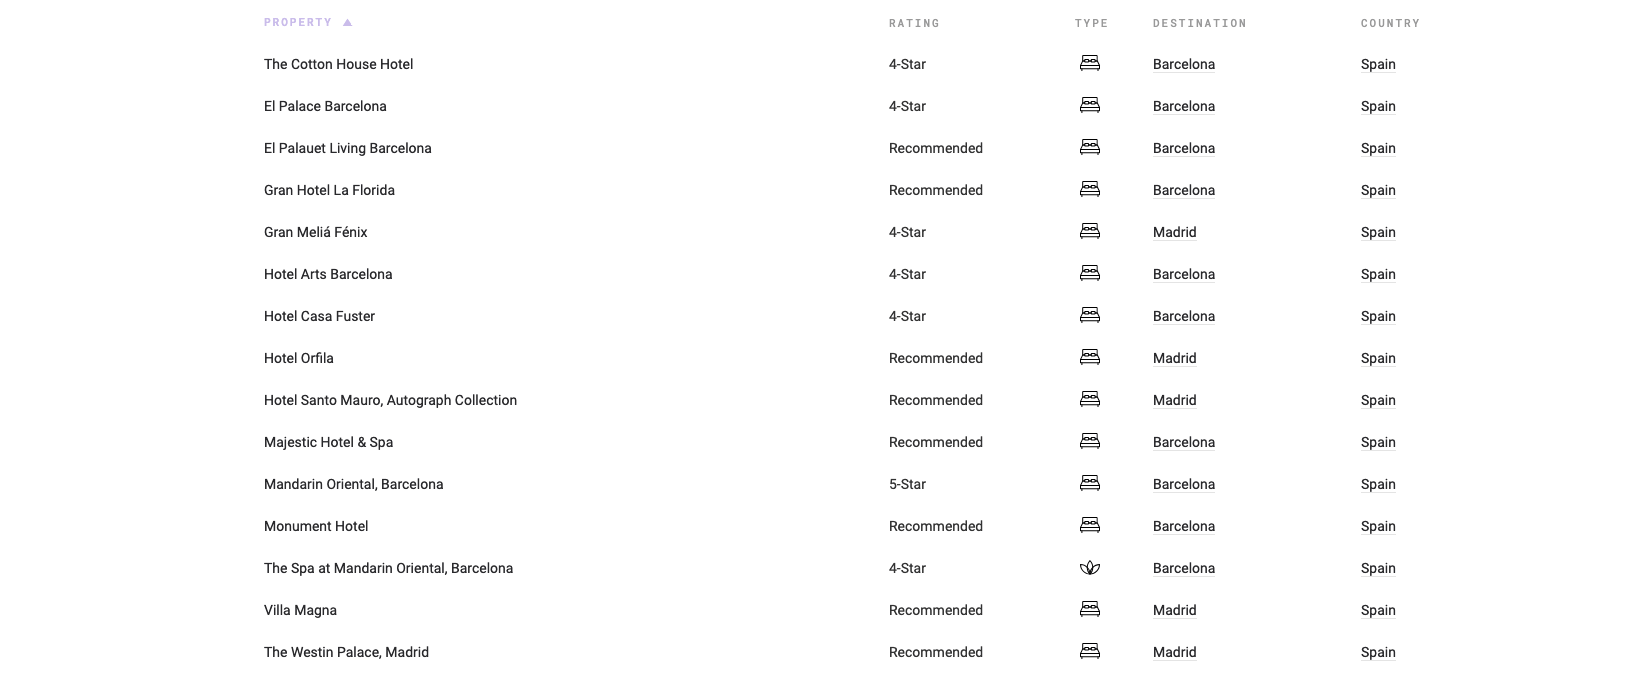Click the bed icon in Villa Magna row
1633x688 pixels.
(x=1090, y=609)
